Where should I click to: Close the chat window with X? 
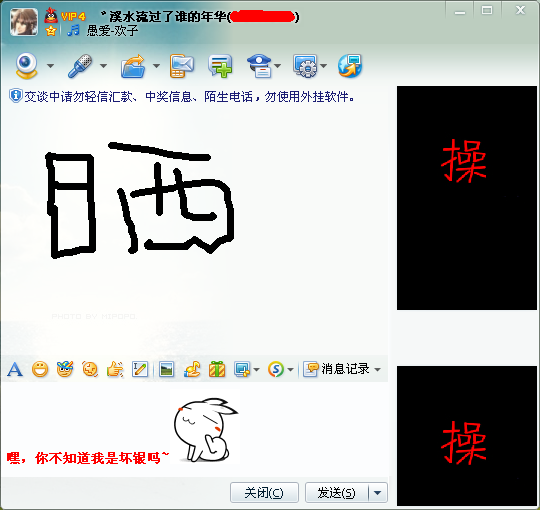click(x=520, y=10)
